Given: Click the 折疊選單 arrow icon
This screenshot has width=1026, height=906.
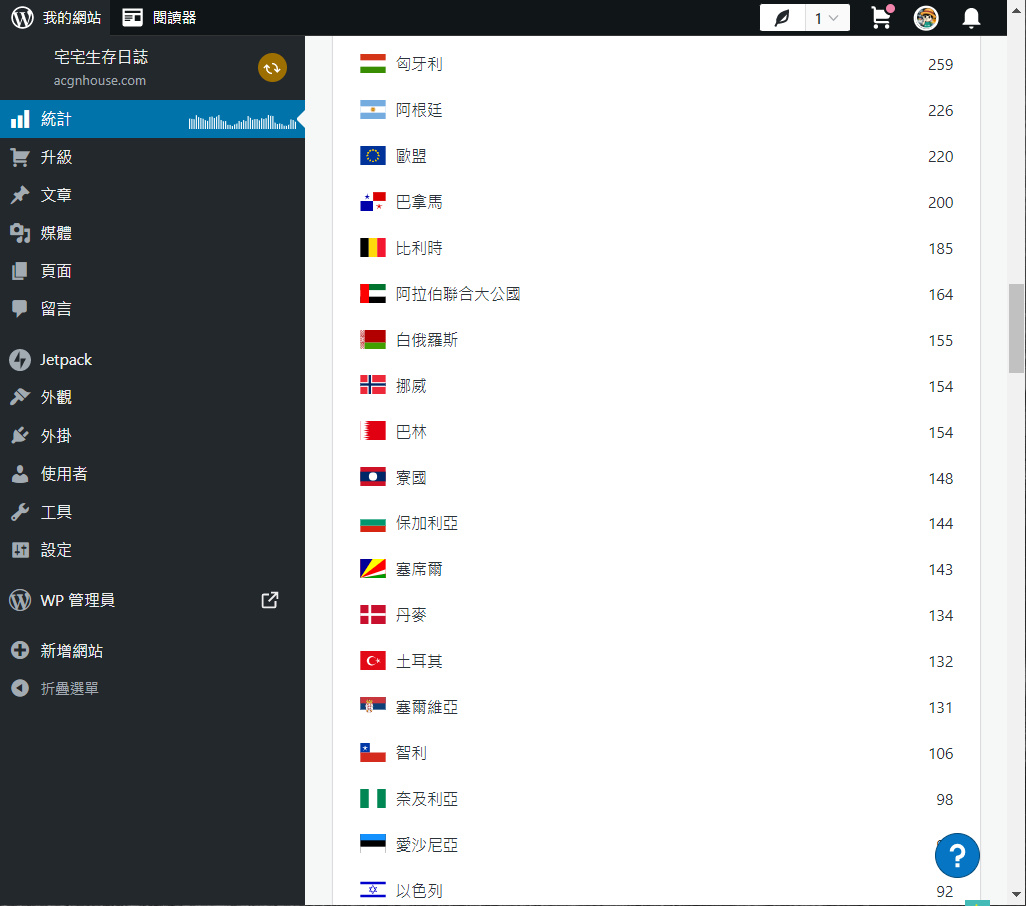Looking at the screenshot, I should 20,688.
